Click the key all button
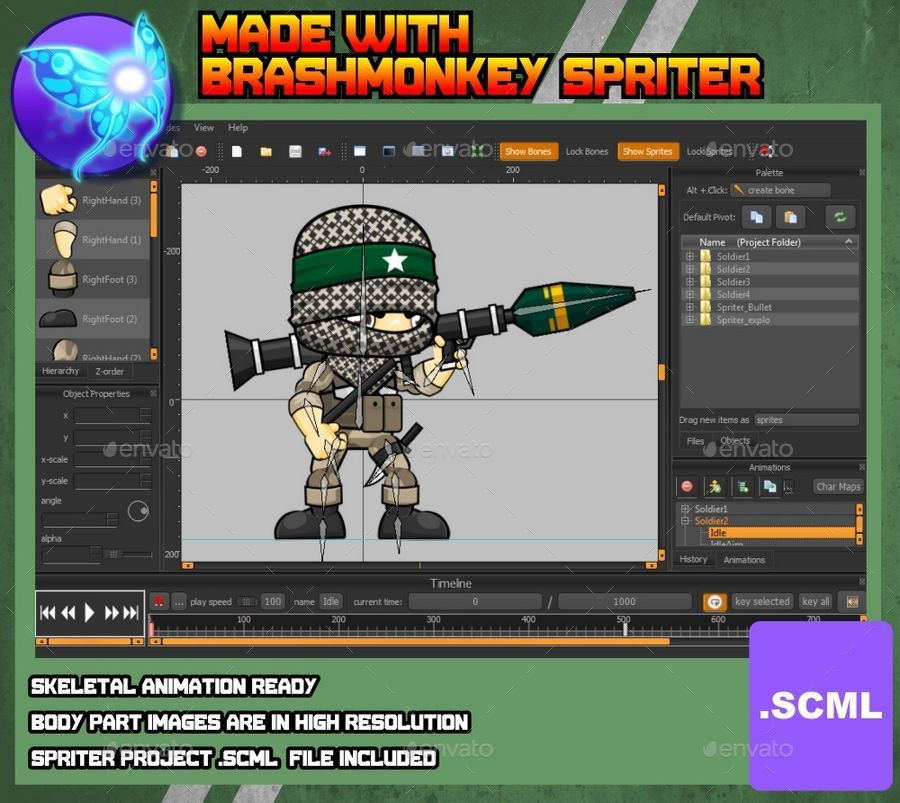 click(816, 602)
